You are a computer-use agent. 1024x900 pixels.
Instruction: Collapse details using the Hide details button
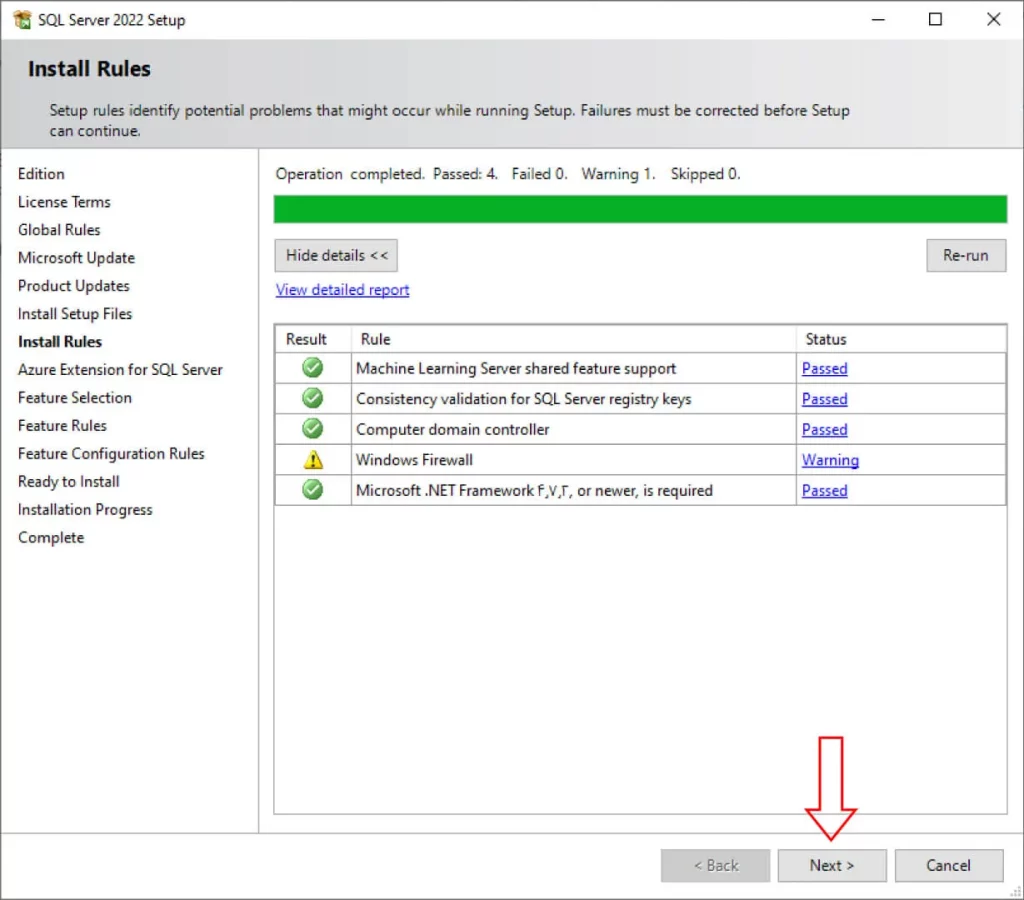[335, 255]
